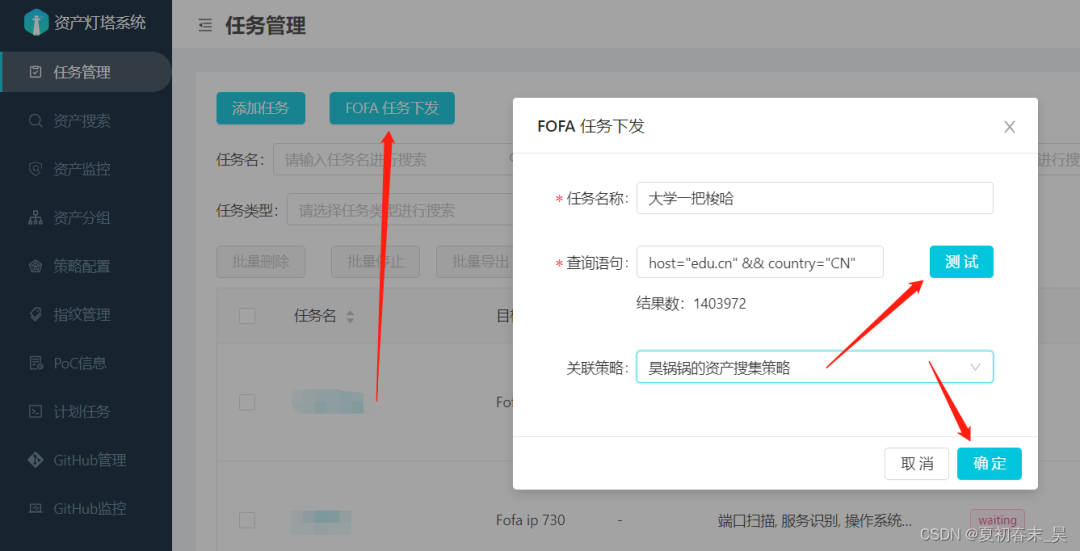Click the 测试 button
The height and width of the screenshot is (551, 1080).
[961, 262]
